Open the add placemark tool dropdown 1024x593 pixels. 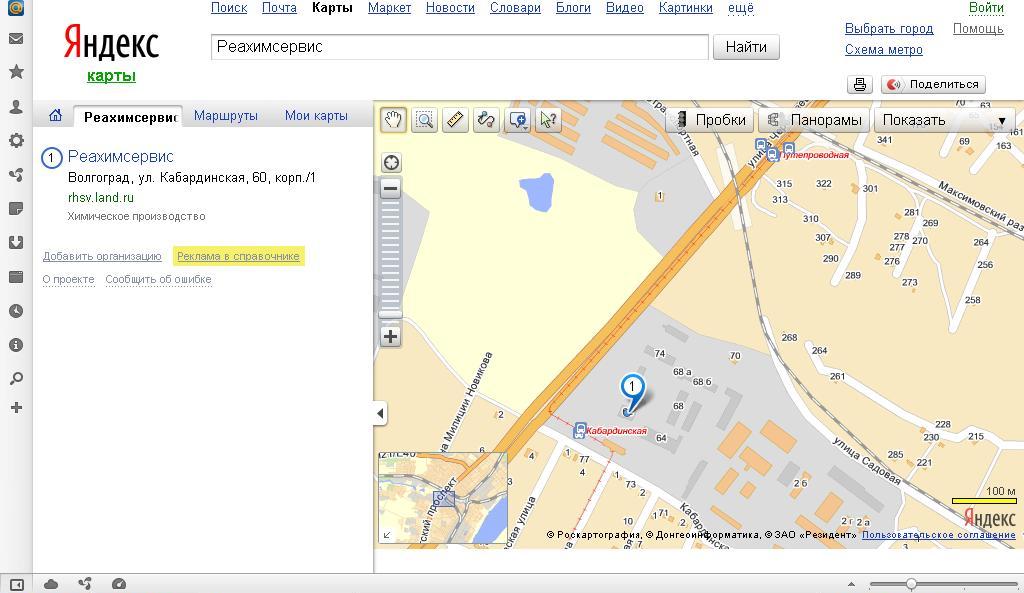(x=518, y=120)
